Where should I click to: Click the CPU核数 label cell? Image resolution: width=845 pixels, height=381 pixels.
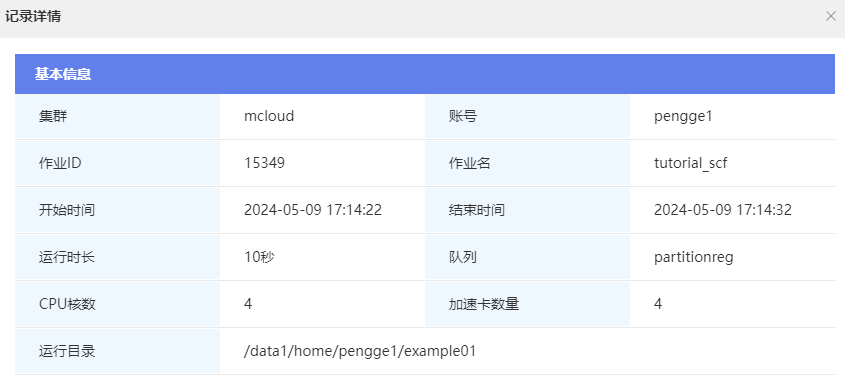coord(117,304)
